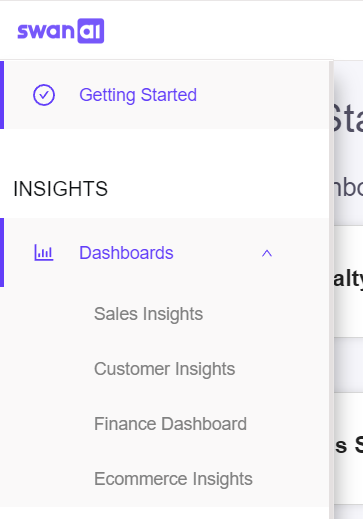The height and width of the screenshot is (519, 363).
Task: Open Ecommerce Insights submenu item
Action: tap(173, 479)
